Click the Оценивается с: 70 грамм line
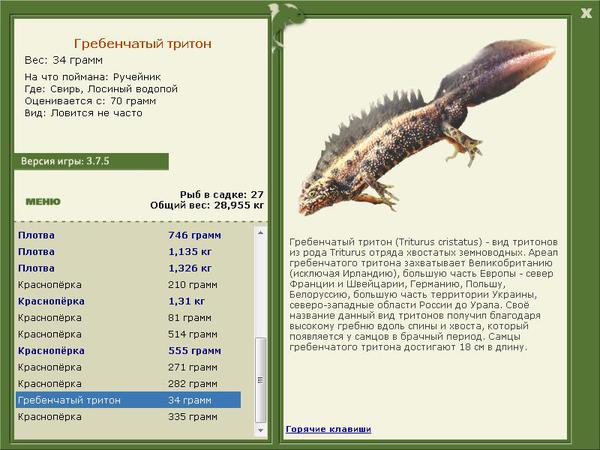The width and height of the screenshot is (600, 450). pyautogui.click(x=90, y=101)
